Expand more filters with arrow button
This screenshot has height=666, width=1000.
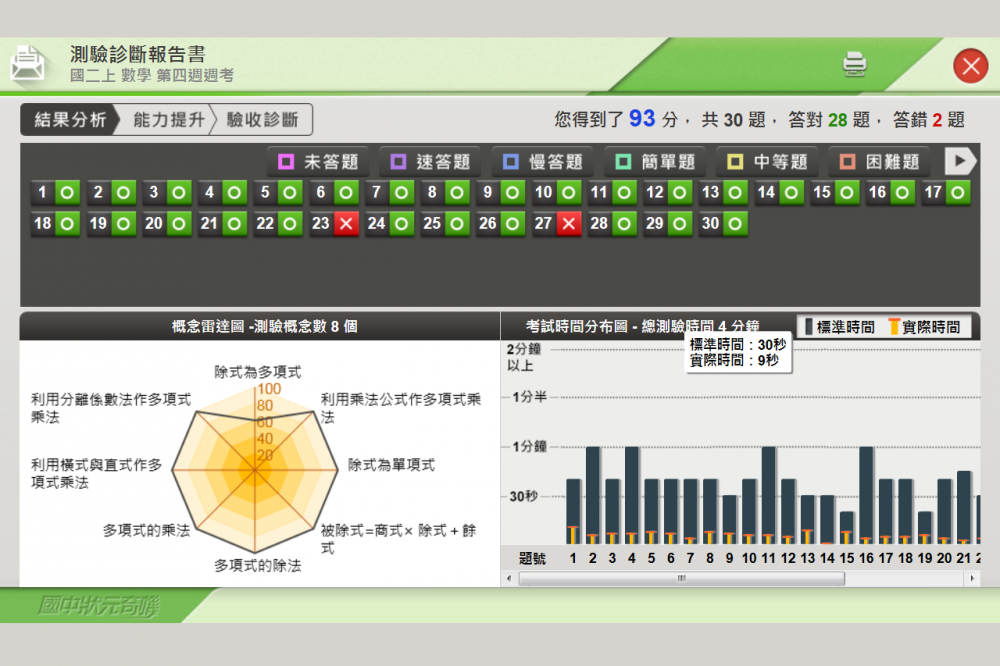[x=961, y=161]
